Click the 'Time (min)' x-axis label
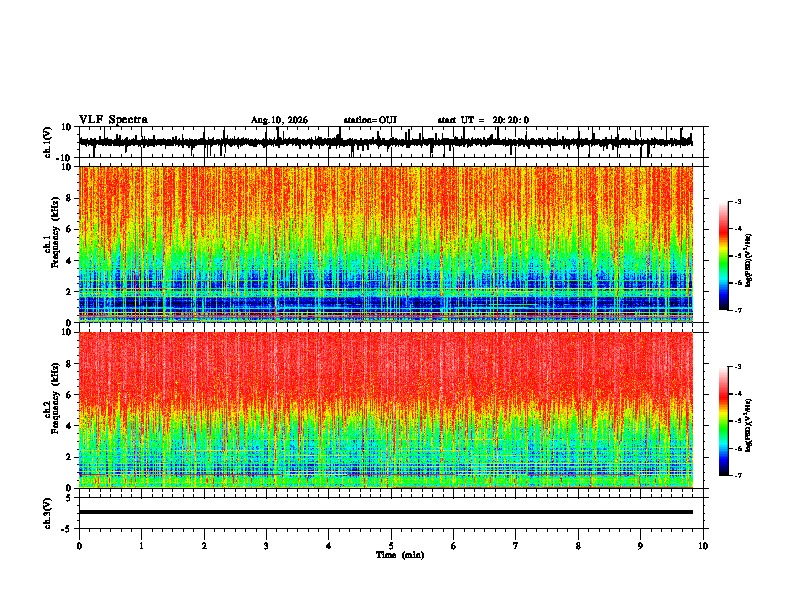The height and width of the screenshot is (612, 792). 400,555
